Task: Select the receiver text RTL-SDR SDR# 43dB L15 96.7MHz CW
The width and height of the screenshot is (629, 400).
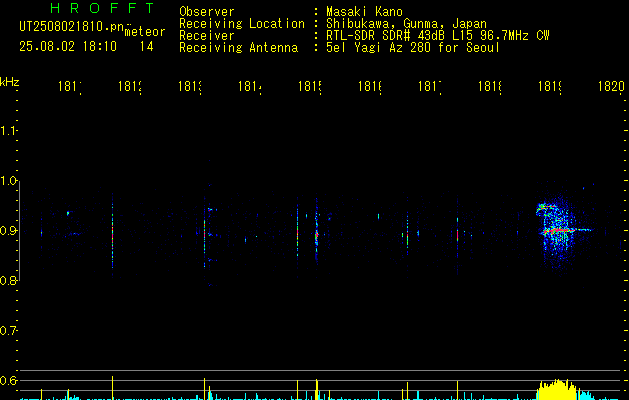Action: click(438, 36)
